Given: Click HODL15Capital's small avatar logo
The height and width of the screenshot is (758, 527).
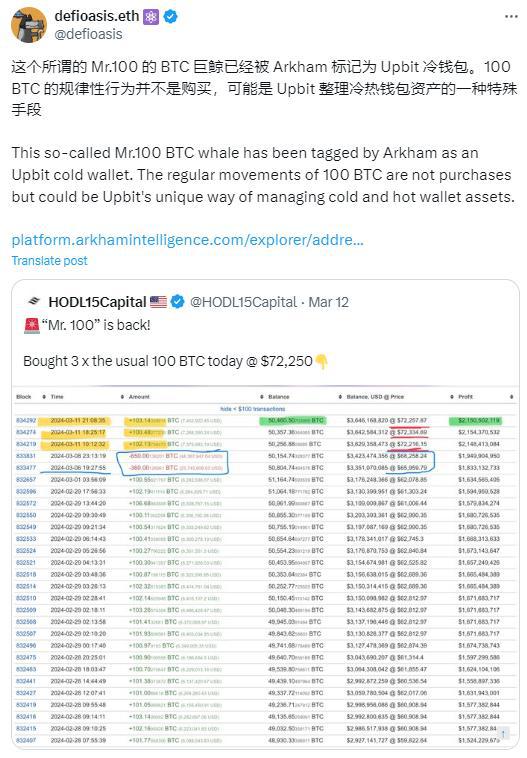Looking at the screenshot, I should point(33,302).
